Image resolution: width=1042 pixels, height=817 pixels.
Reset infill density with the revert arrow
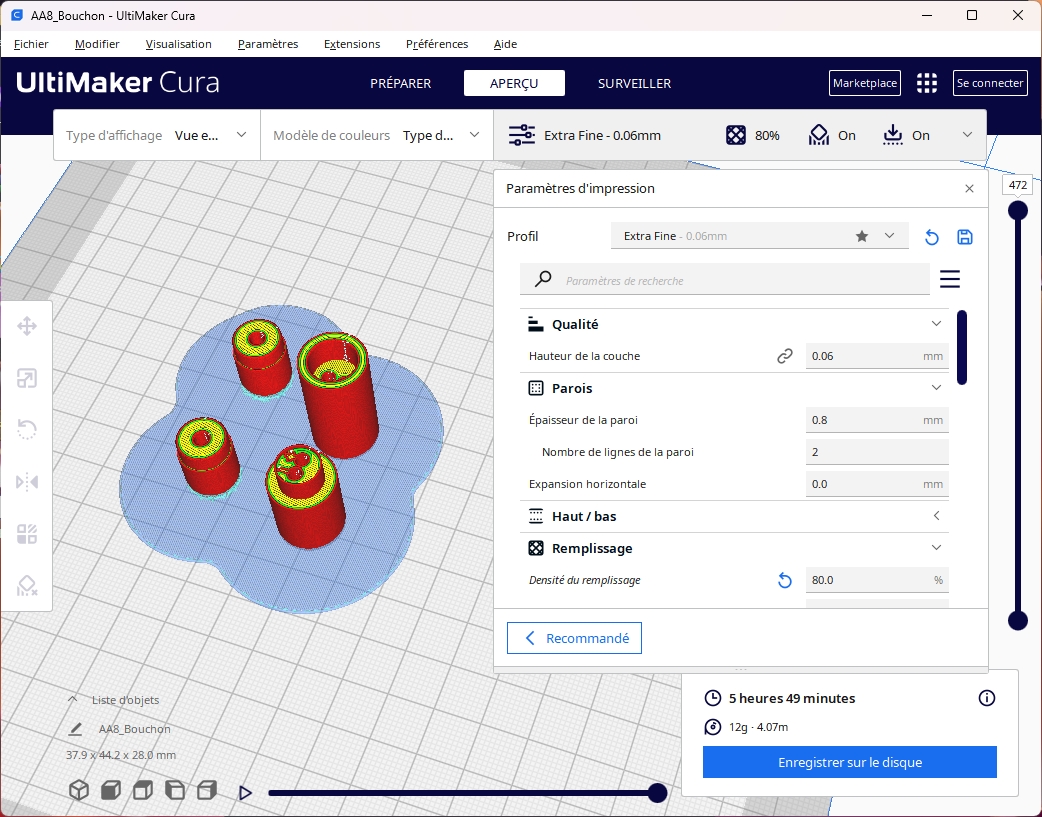pyautogui.click(x=785, y=580)
